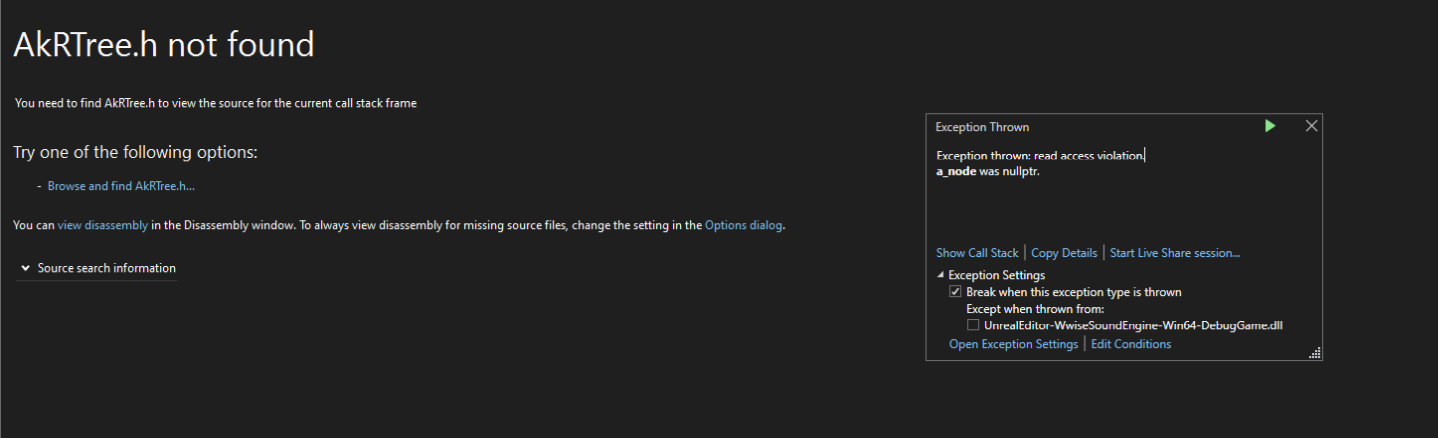Click the 'view disassembly' link

point(103,225)
